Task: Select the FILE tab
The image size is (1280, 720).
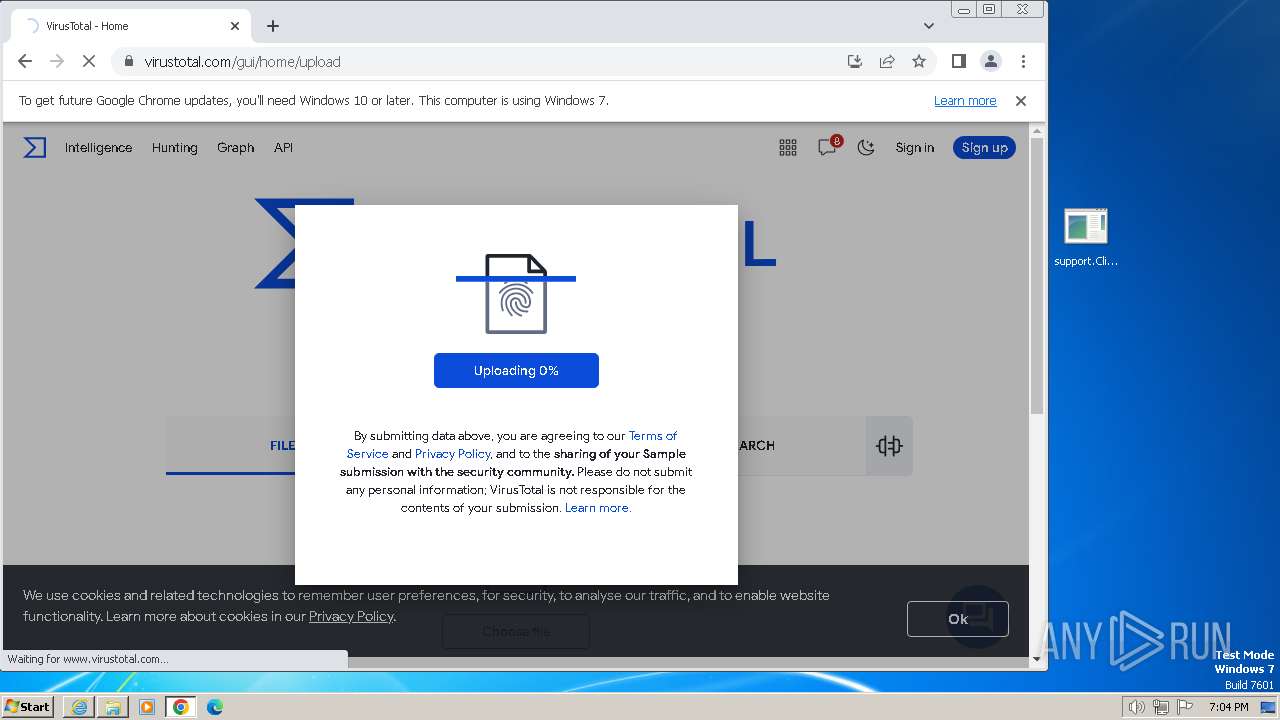Action: tap(282, 446)
